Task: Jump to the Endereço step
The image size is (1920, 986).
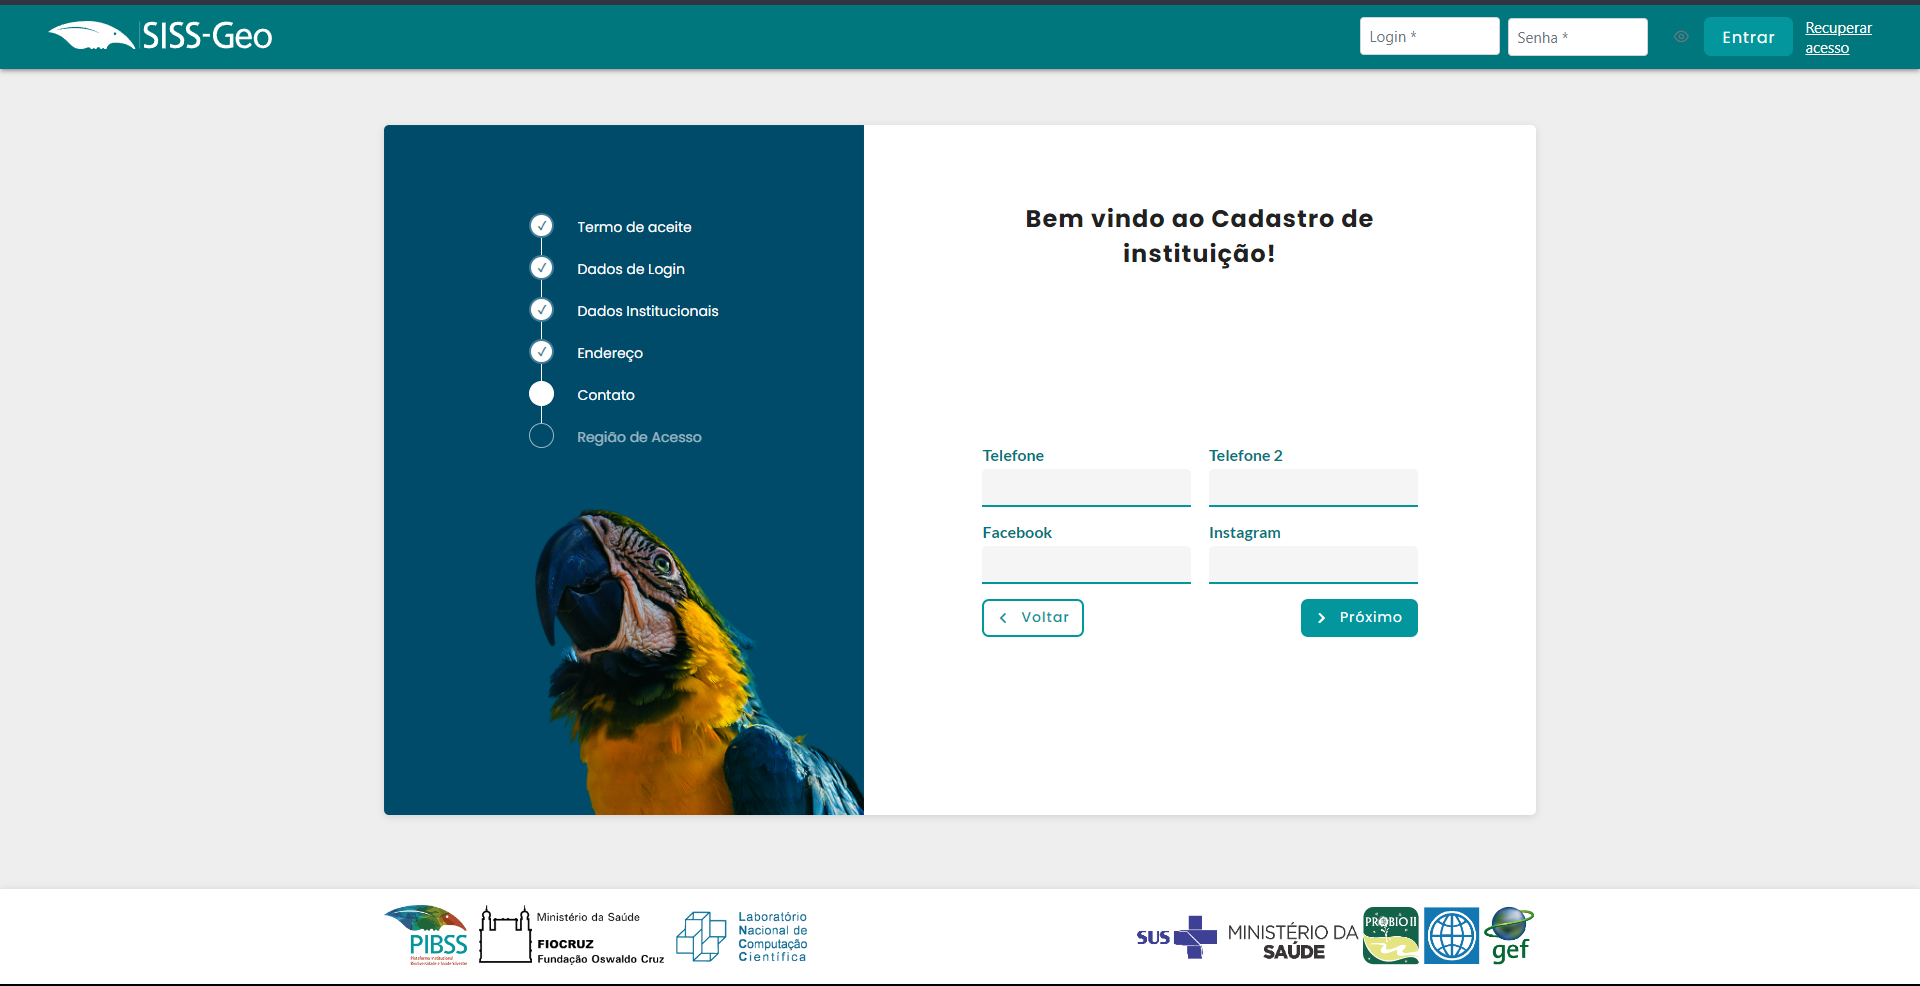Action: pos(609,353)
